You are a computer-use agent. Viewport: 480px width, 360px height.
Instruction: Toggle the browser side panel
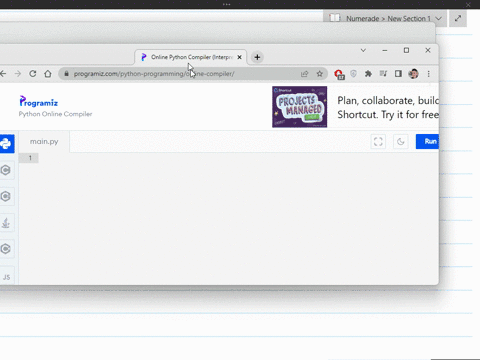(x=398, y=74)
